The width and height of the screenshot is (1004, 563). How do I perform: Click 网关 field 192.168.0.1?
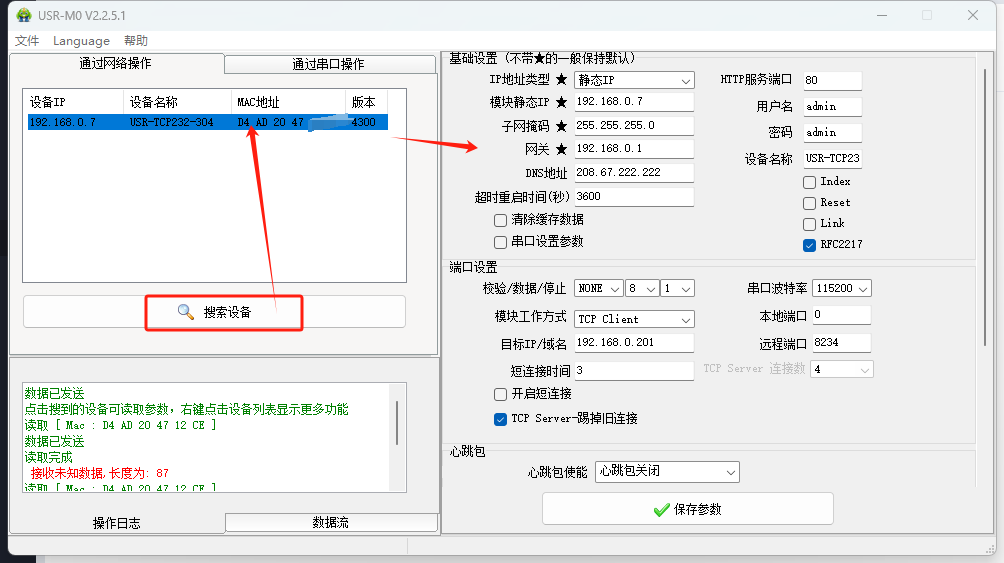tap(634, 149)
